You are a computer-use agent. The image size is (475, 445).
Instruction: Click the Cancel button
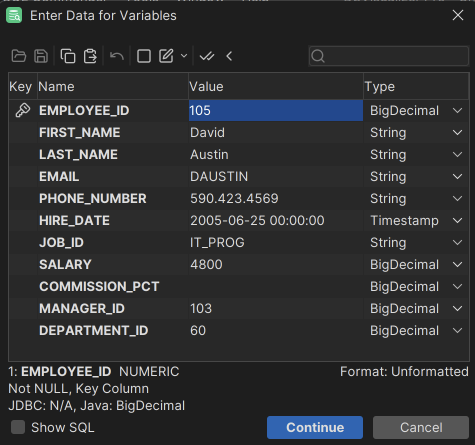tap(421, 427)
